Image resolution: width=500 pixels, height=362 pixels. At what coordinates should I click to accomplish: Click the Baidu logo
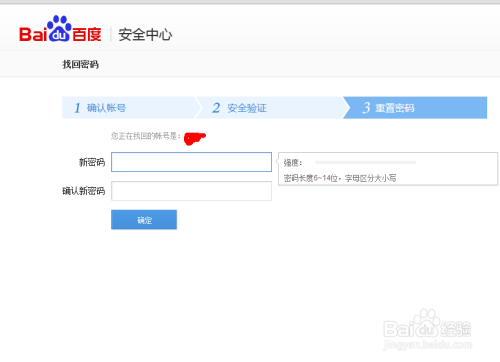(60, 29)
